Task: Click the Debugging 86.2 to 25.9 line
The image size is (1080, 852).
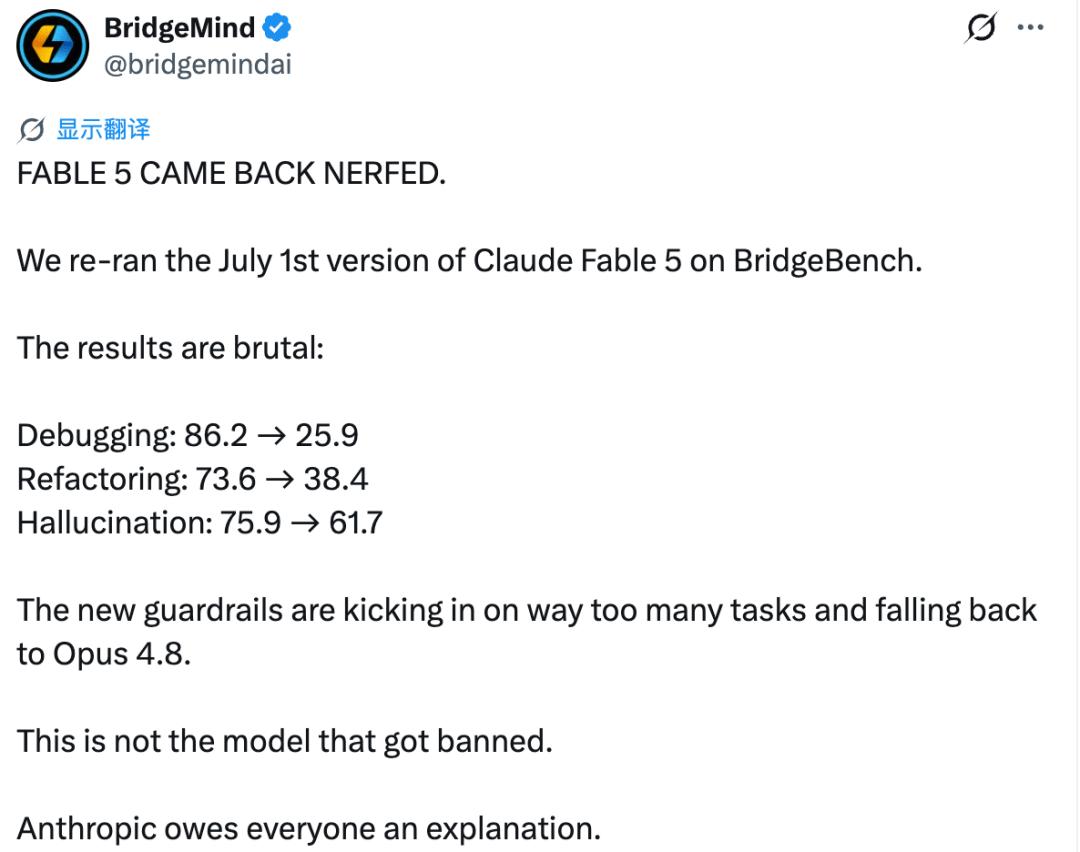Action: [187, 435]
